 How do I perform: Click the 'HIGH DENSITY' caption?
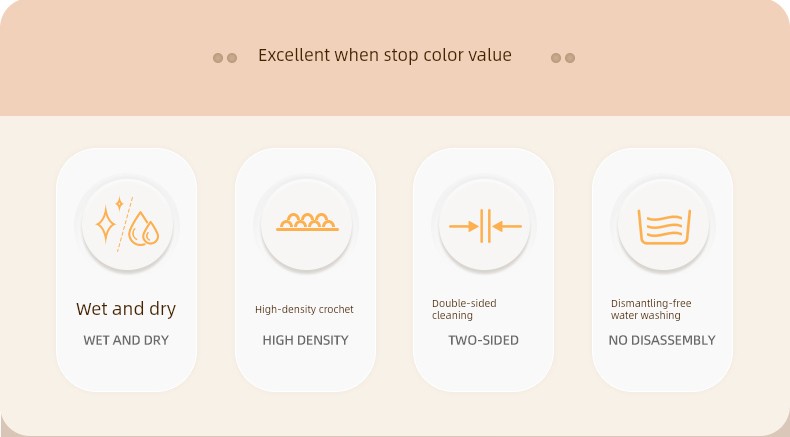pyautogui.click(x=305, y=340)
